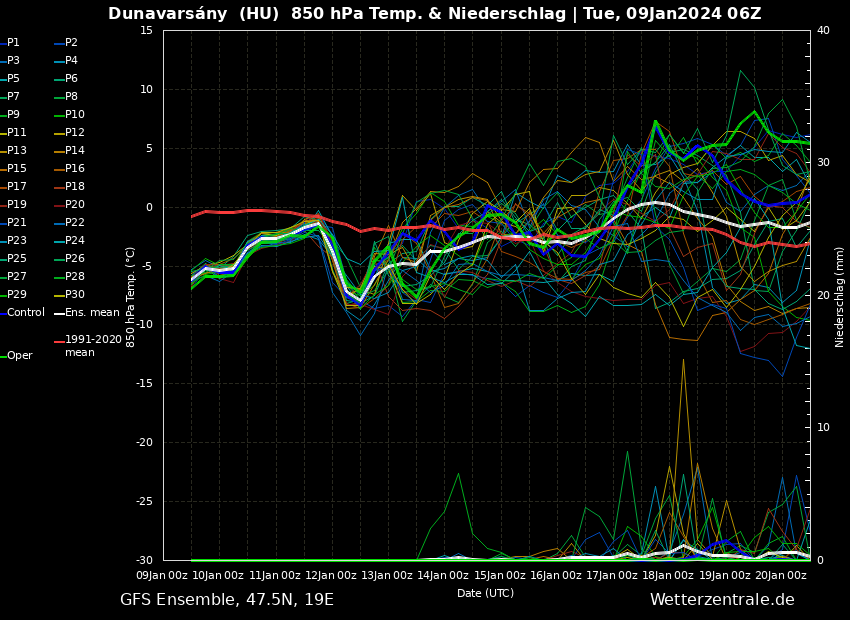The width and height of the screenshot is (850, 620).
Task: Click the P1 legend entry
Action: pyautogui.click(x=13, y=43)
